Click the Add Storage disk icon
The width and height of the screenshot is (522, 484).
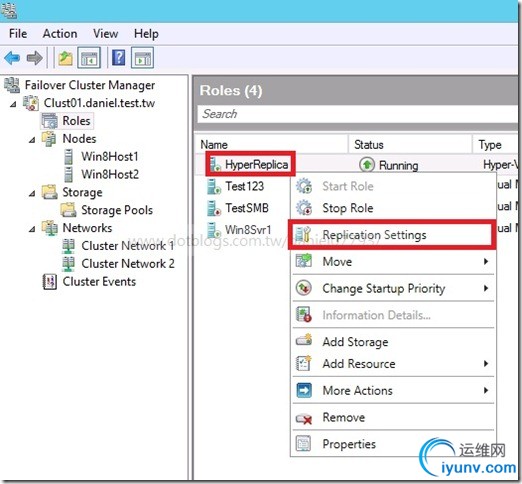304,341
